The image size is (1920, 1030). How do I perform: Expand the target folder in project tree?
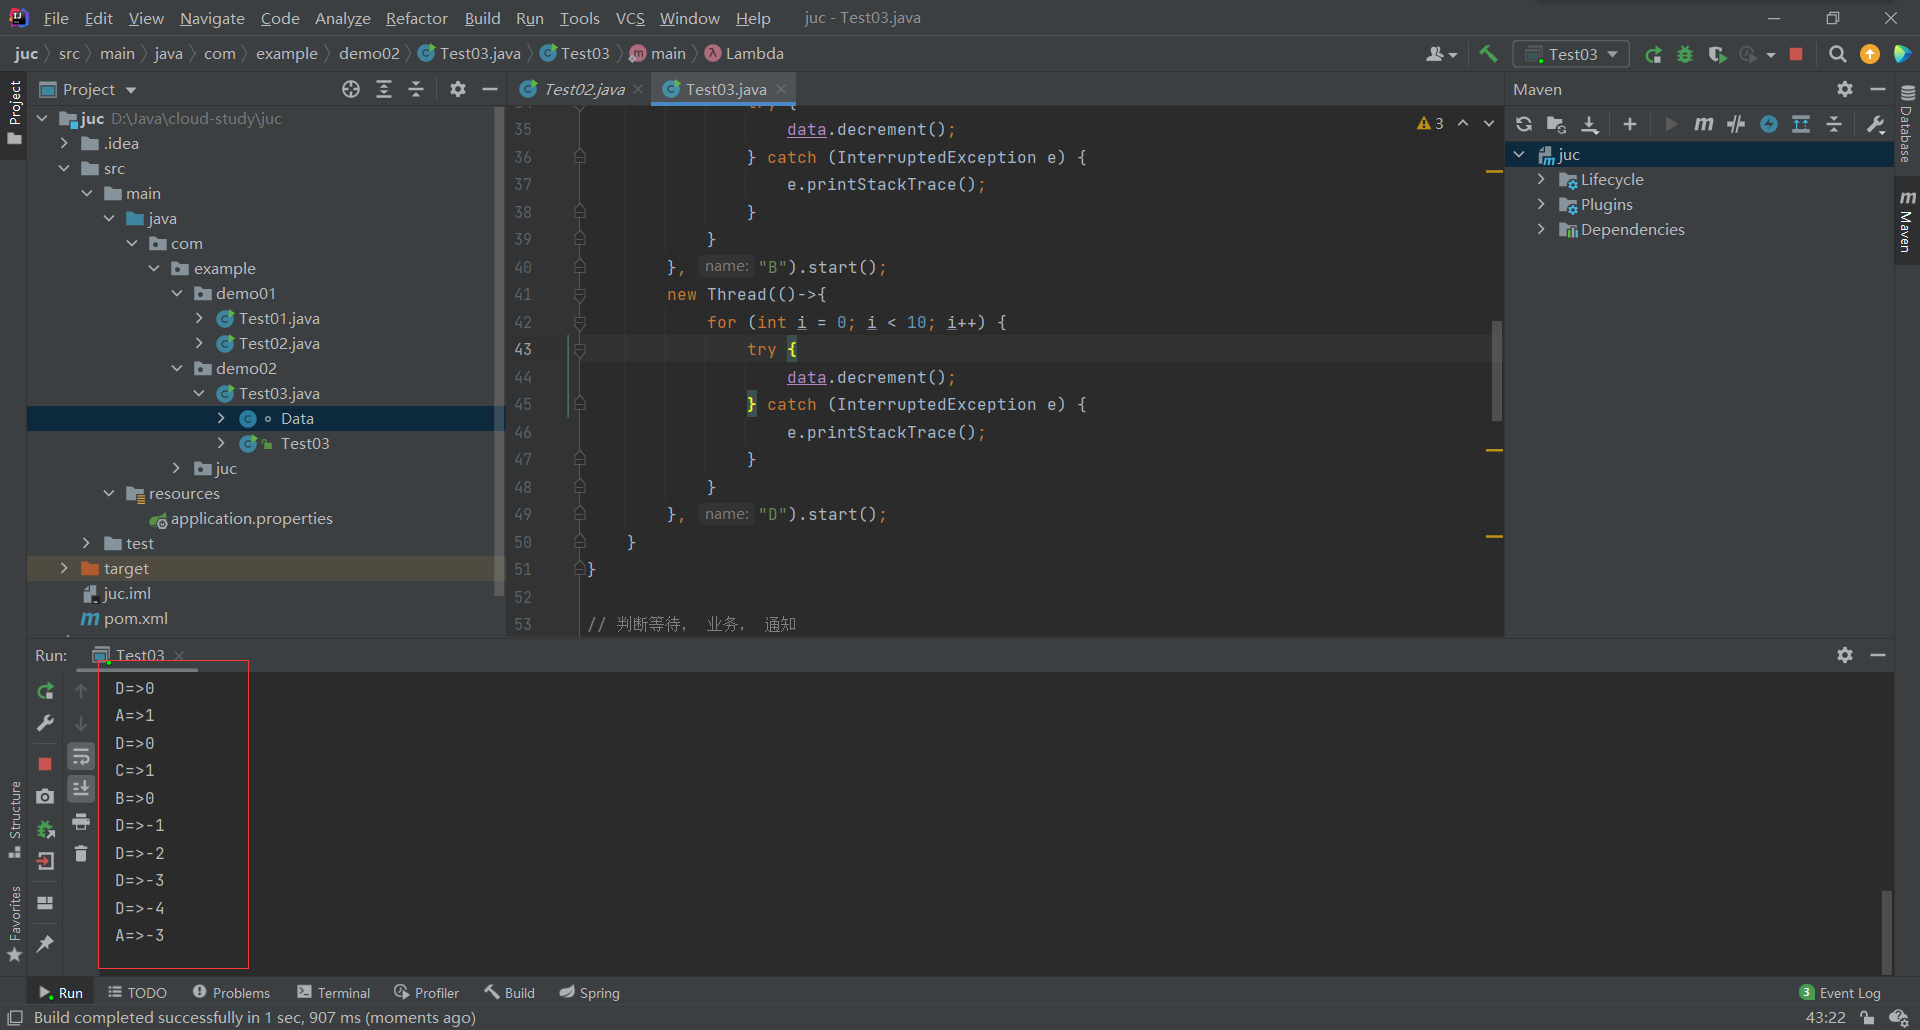point(65,568)
